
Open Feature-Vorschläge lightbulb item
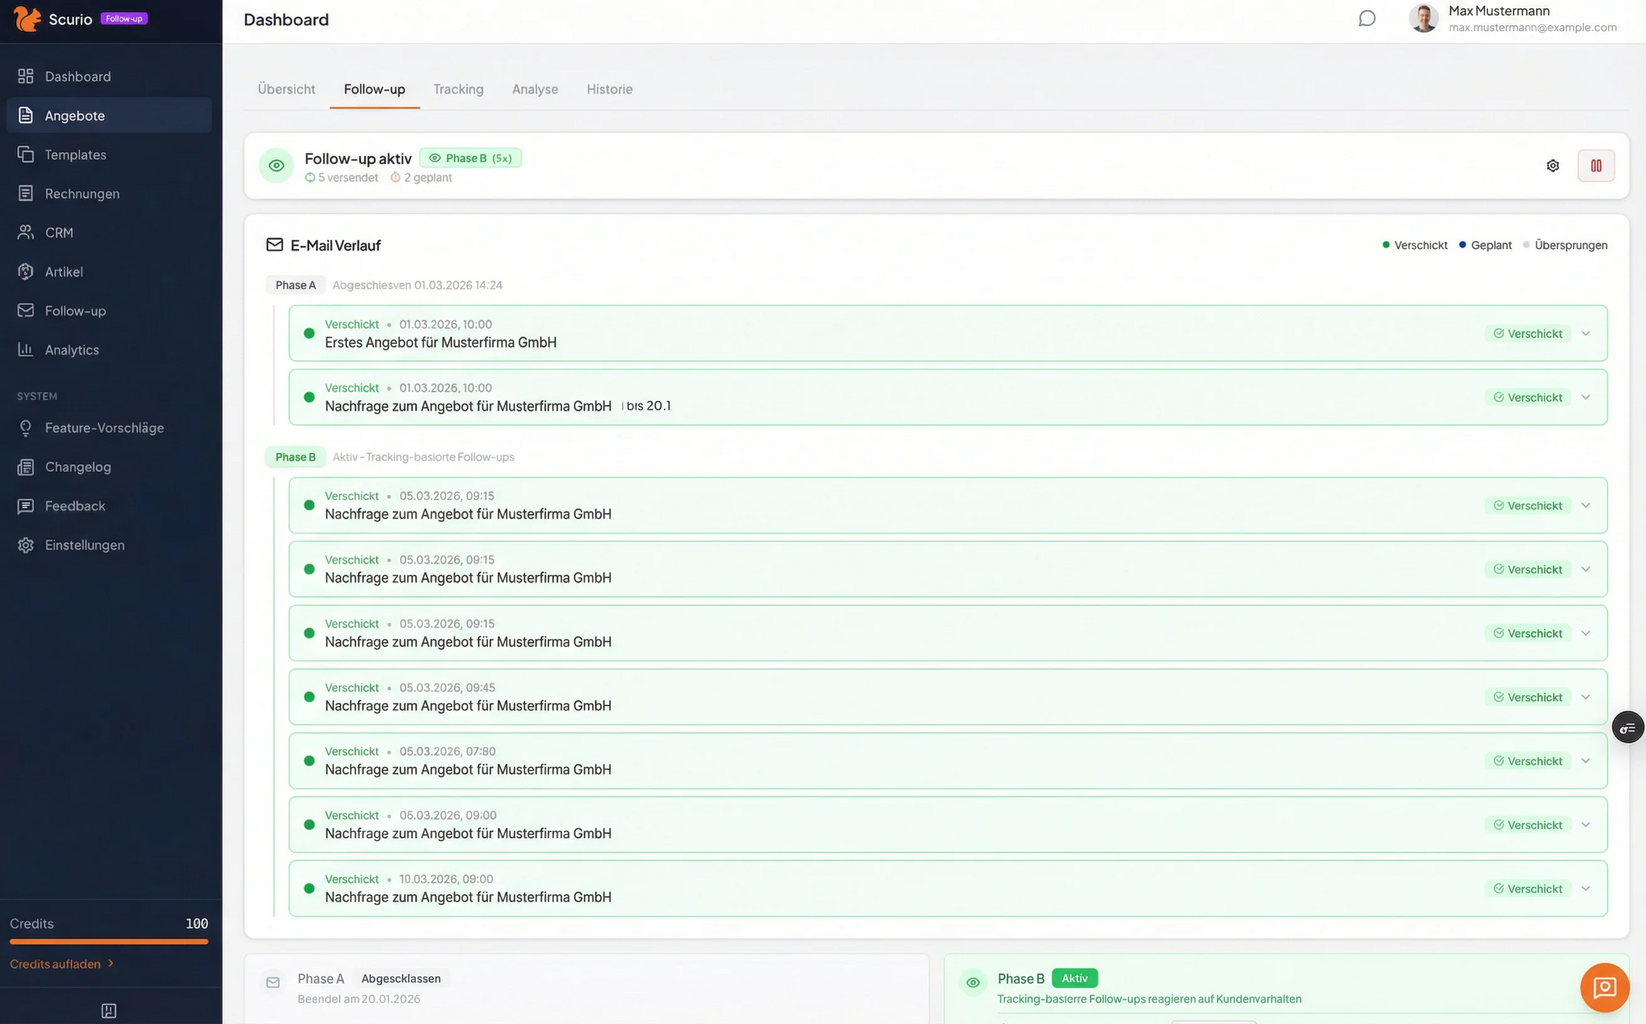(104, 428)
